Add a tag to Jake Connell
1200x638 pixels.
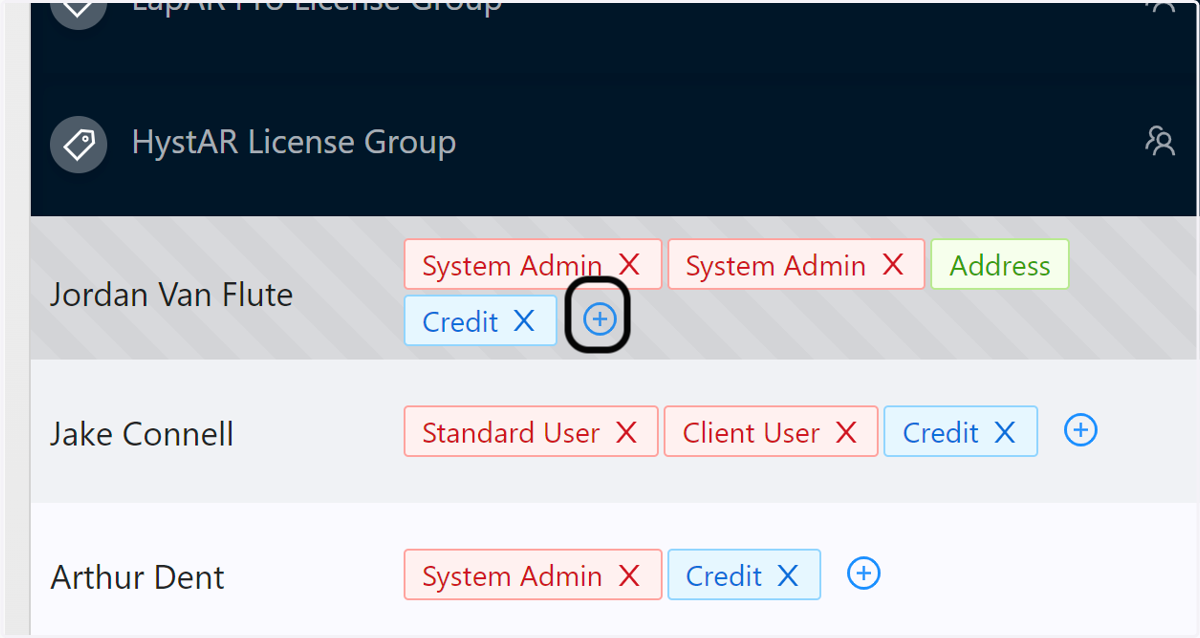point(1080,431)
